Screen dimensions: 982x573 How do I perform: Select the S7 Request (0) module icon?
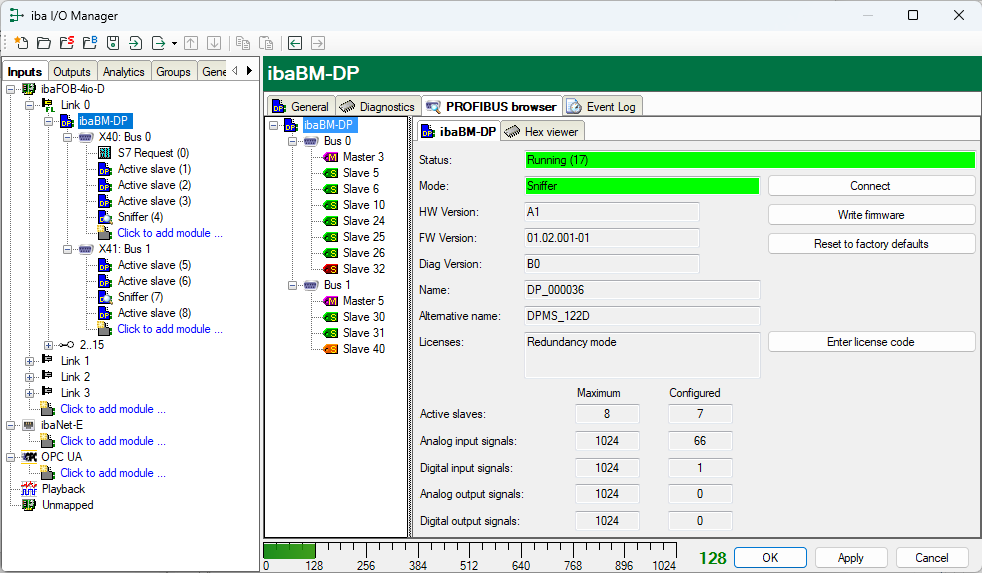[x=105, y=153]
